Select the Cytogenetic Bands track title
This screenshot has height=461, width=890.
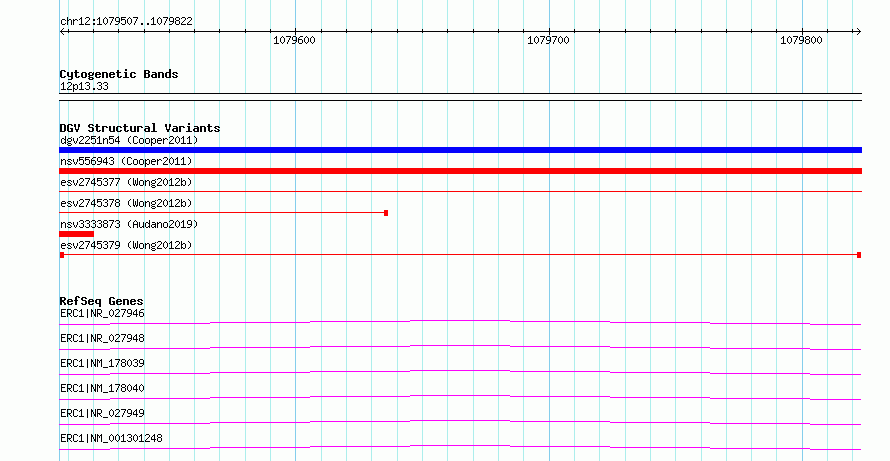119,74
